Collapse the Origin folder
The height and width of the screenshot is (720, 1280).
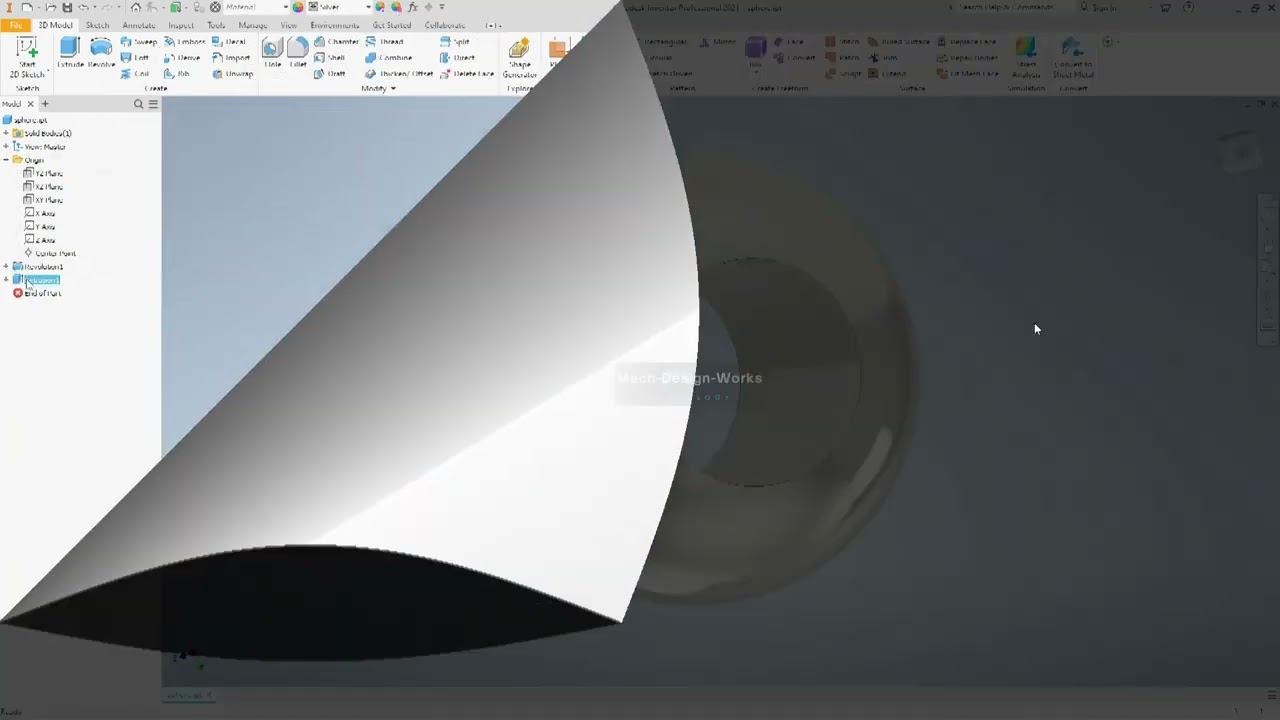[x=6, y=160]
